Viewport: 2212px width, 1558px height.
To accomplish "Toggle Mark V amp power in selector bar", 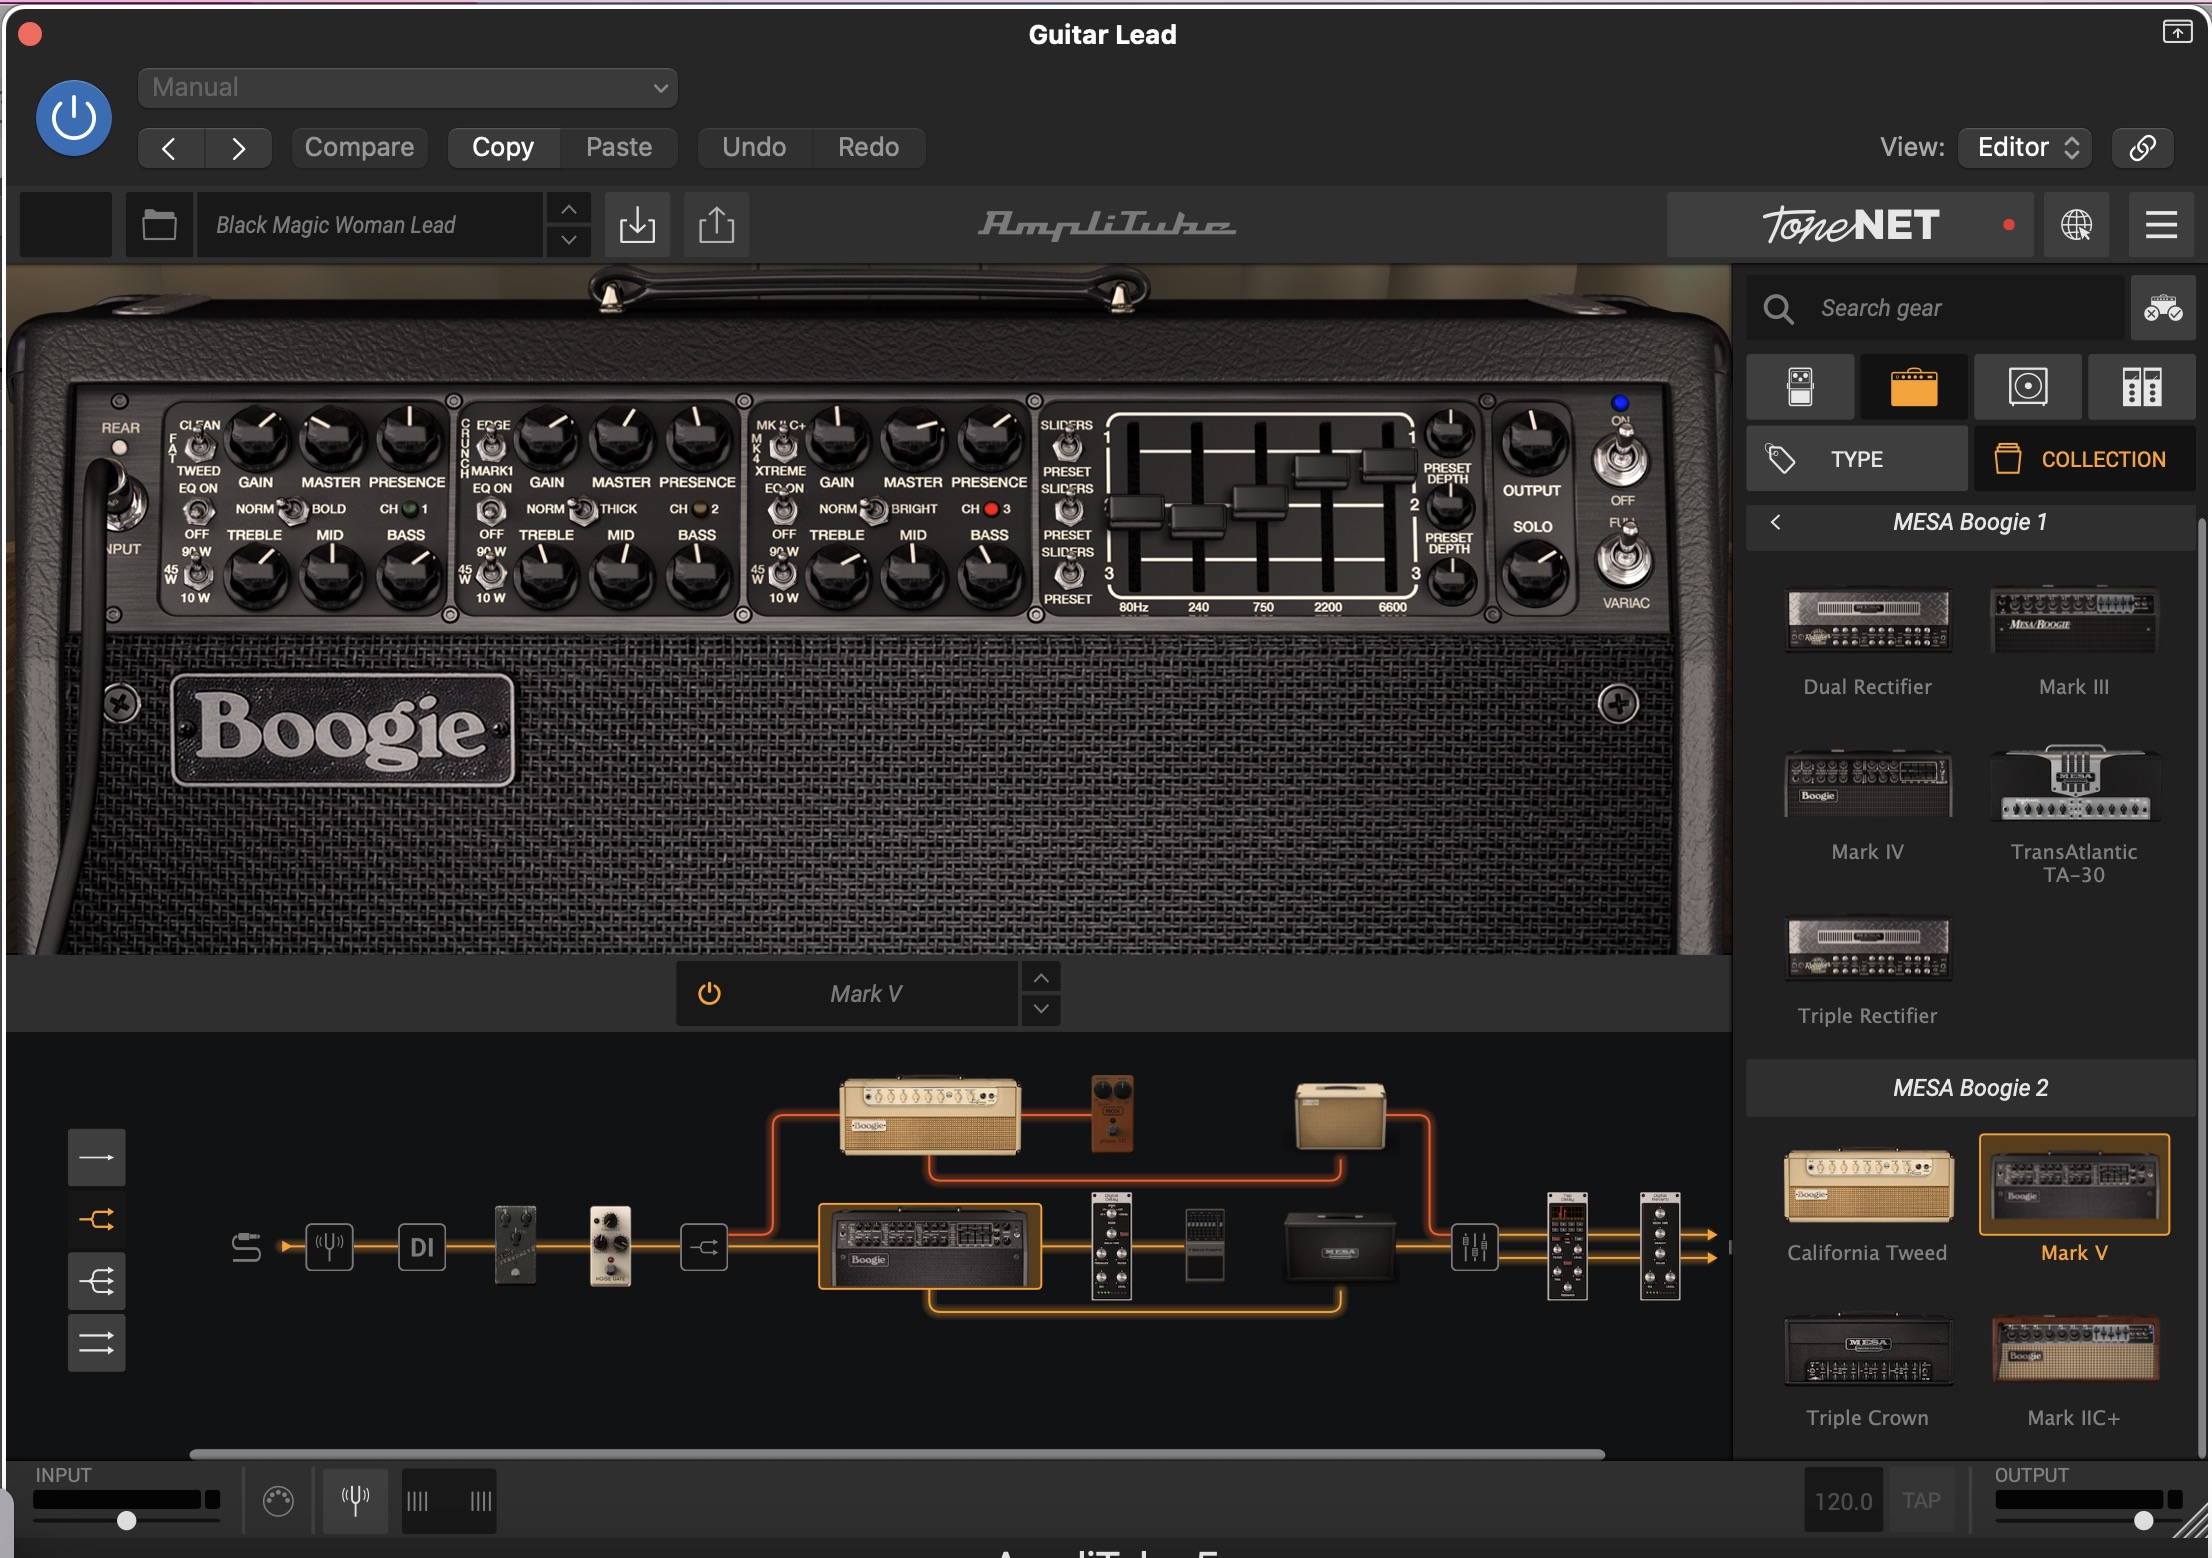I will tap(709, 994).
